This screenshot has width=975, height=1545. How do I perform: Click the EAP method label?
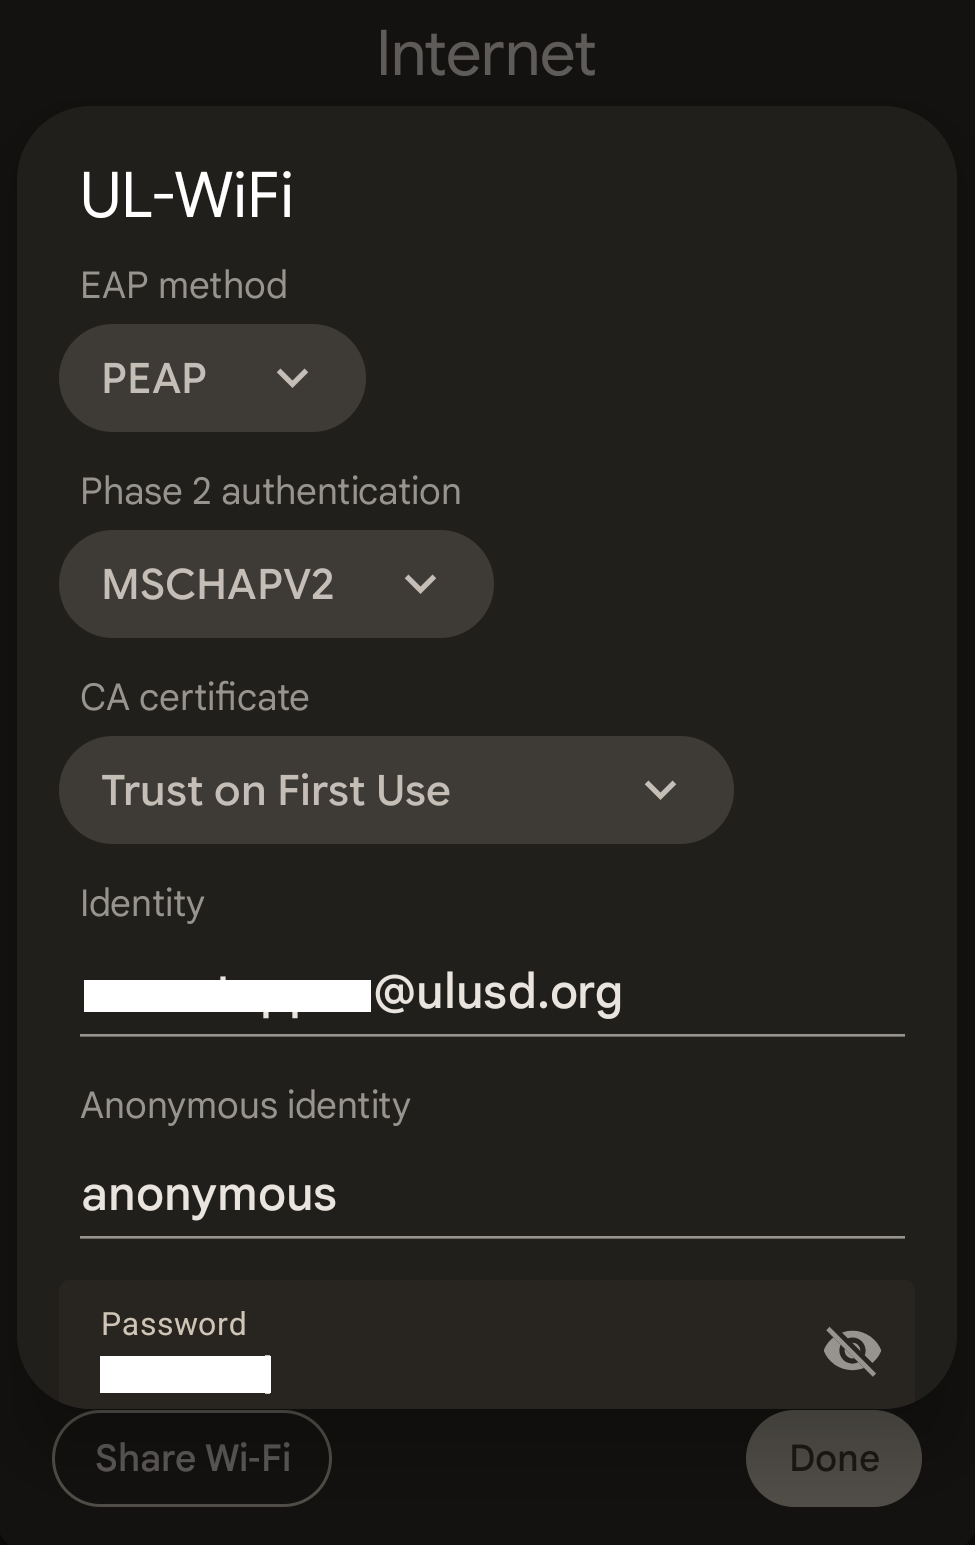(183, 285)
